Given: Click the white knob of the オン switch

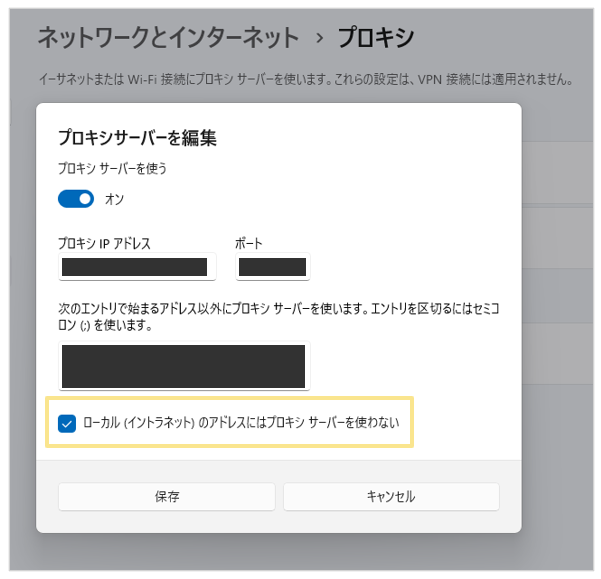Looking at the screenshot, I should click(x=85, y=199).
